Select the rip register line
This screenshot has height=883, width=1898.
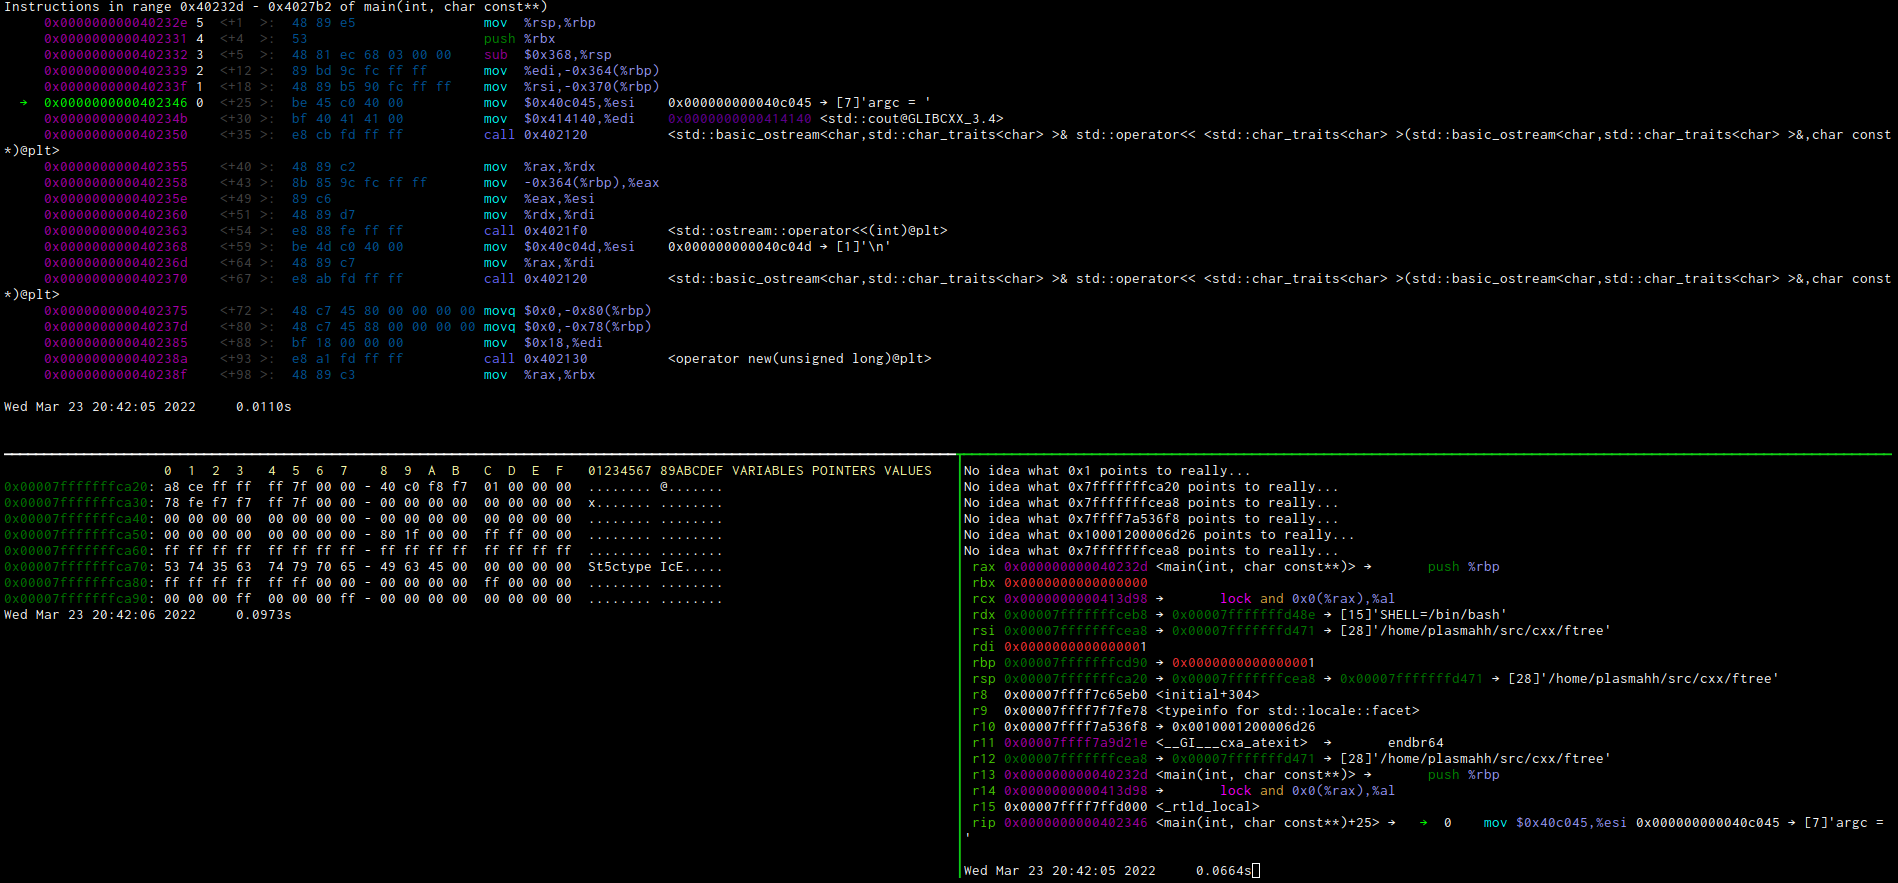click(1427, 823)
